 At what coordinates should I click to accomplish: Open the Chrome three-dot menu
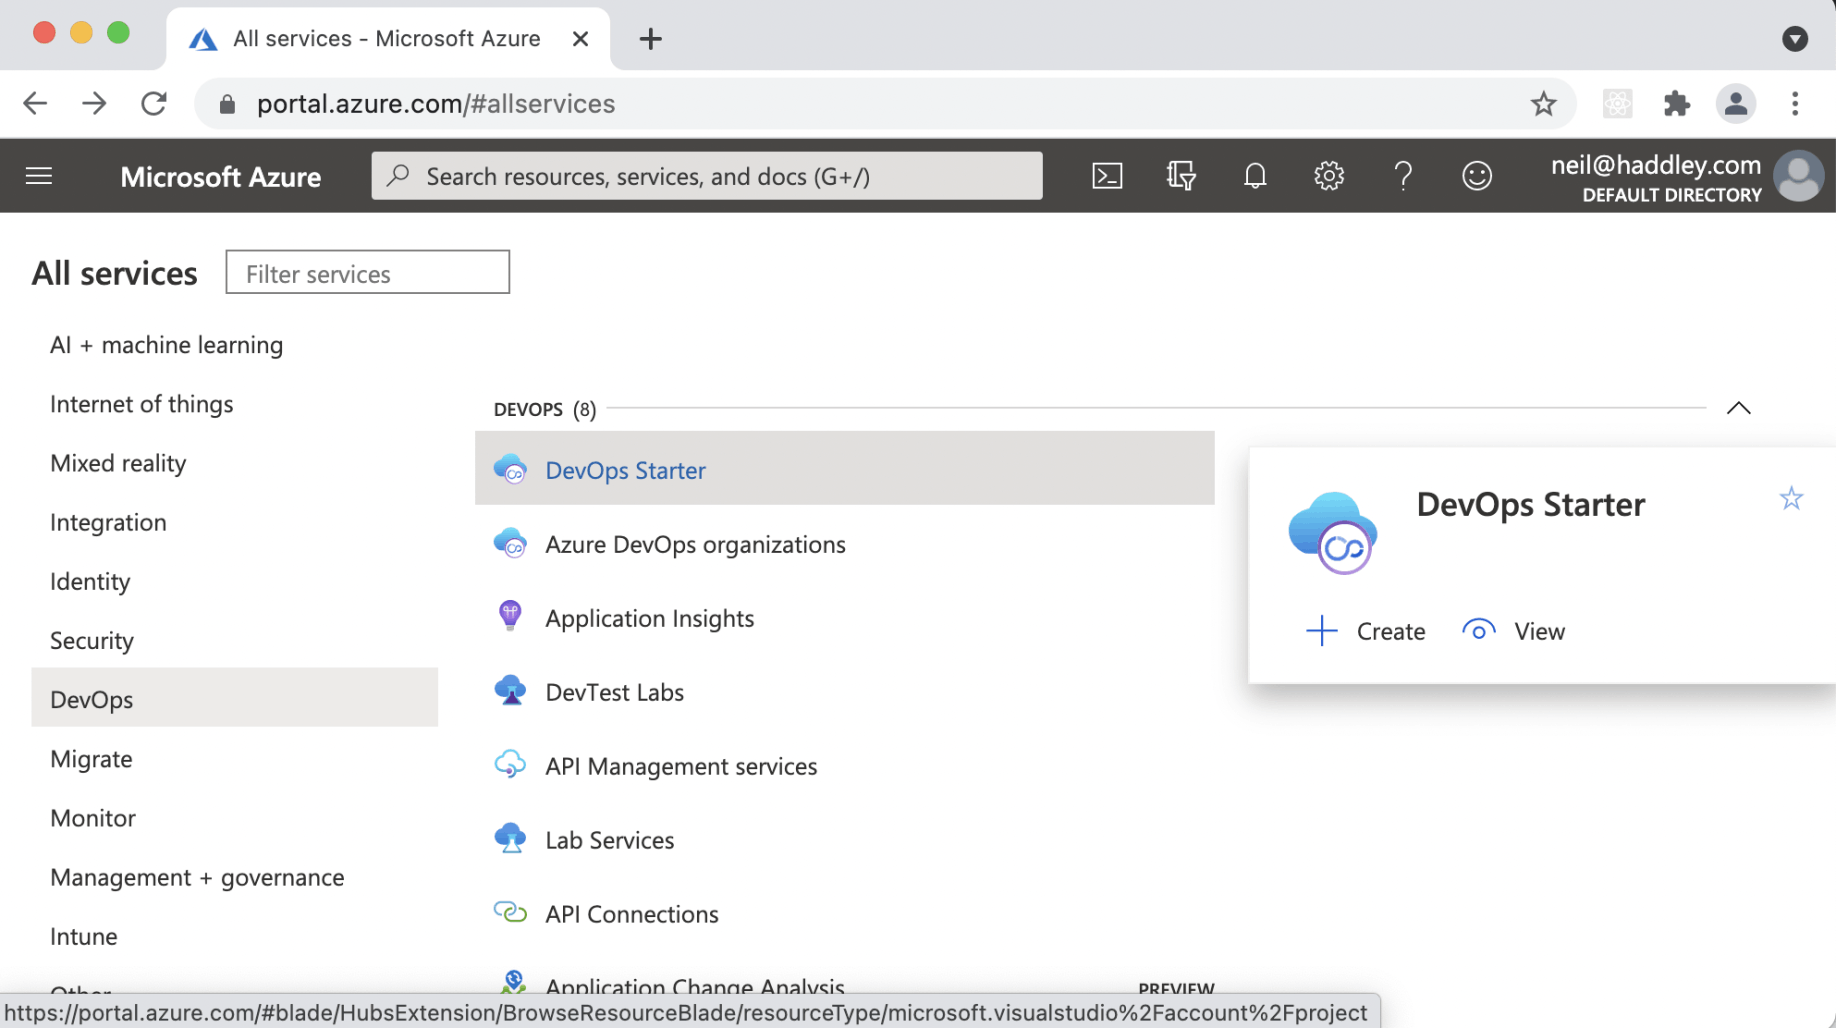(1795, 104)
